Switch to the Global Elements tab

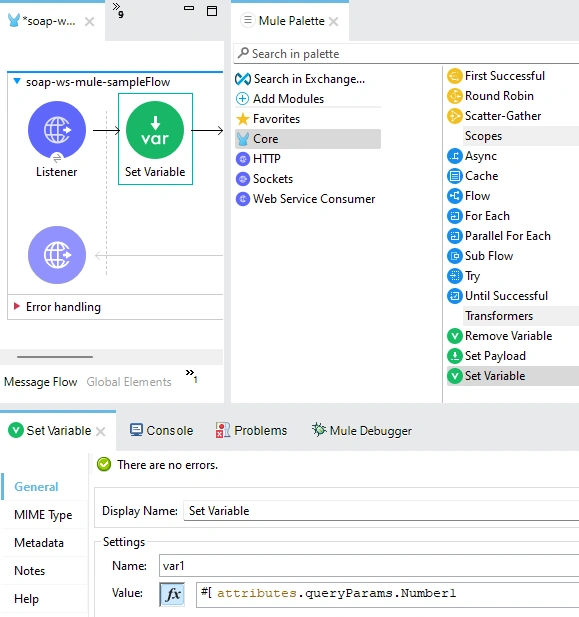click(x=129, y=382)
